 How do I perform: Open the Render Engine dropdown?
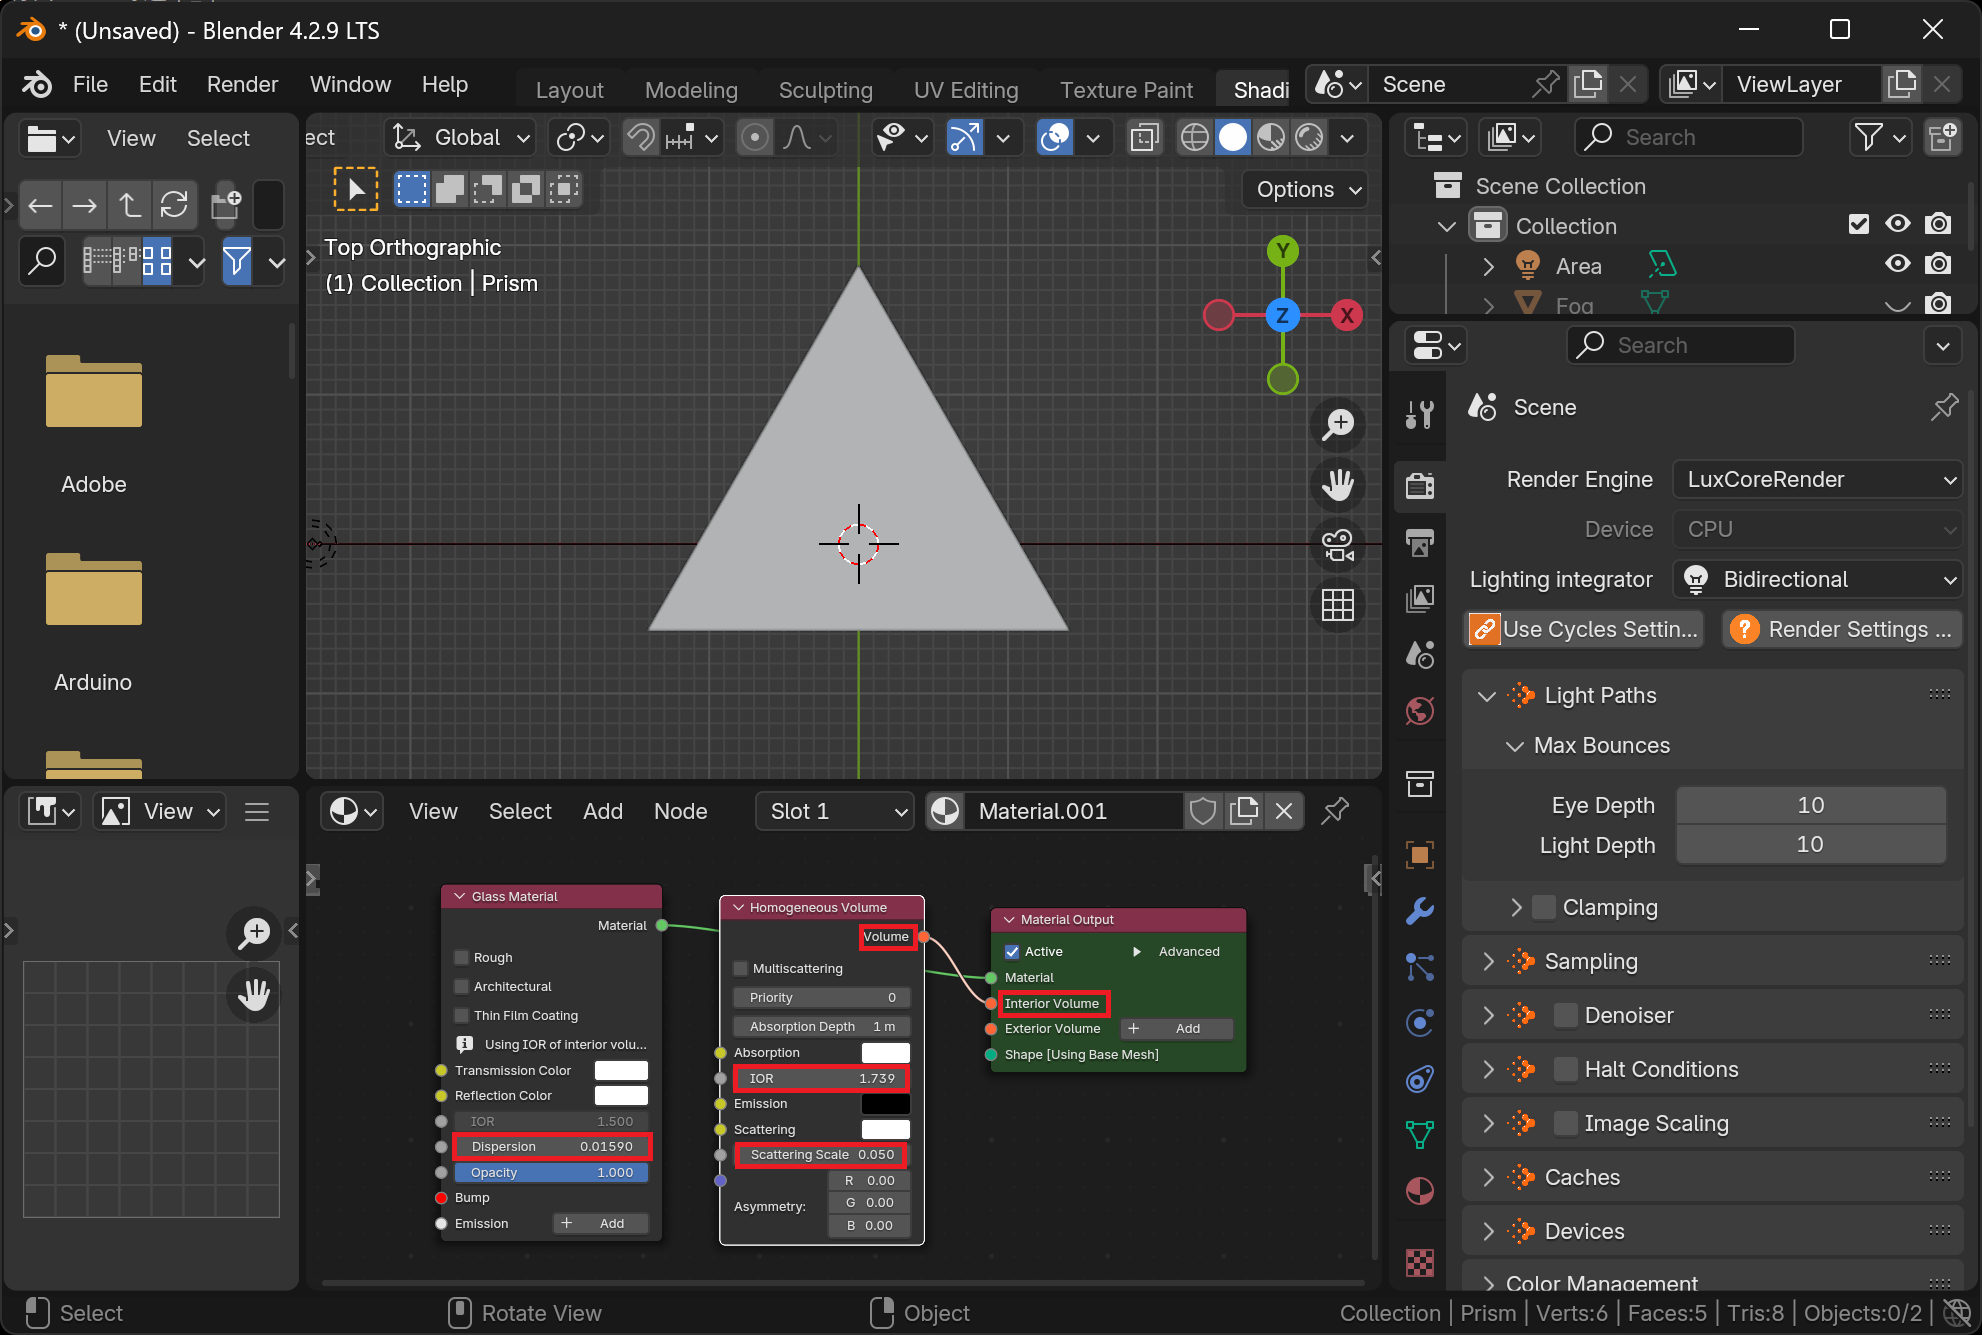point(1817,480)
